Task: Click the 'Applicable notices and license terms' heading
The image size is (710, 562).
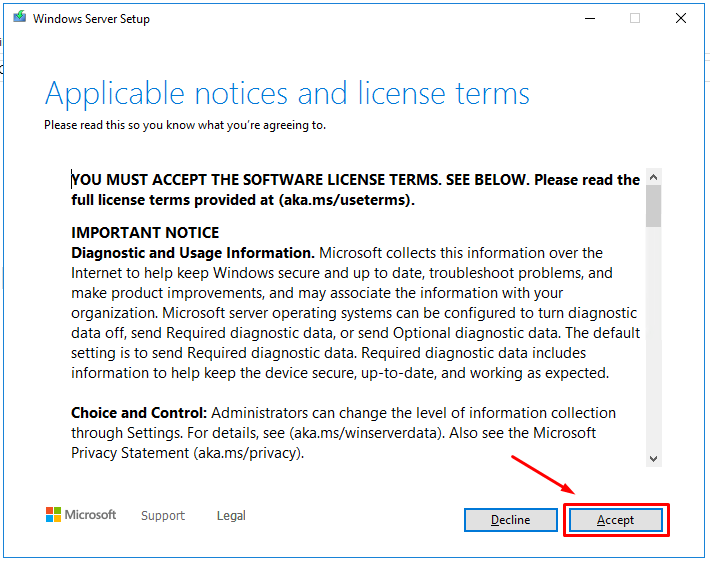Action: click(287, 94)
